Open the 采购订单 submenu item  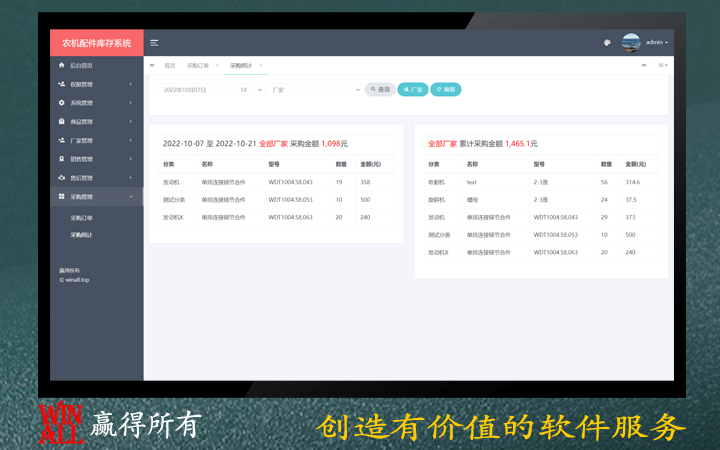click(81, 218)
